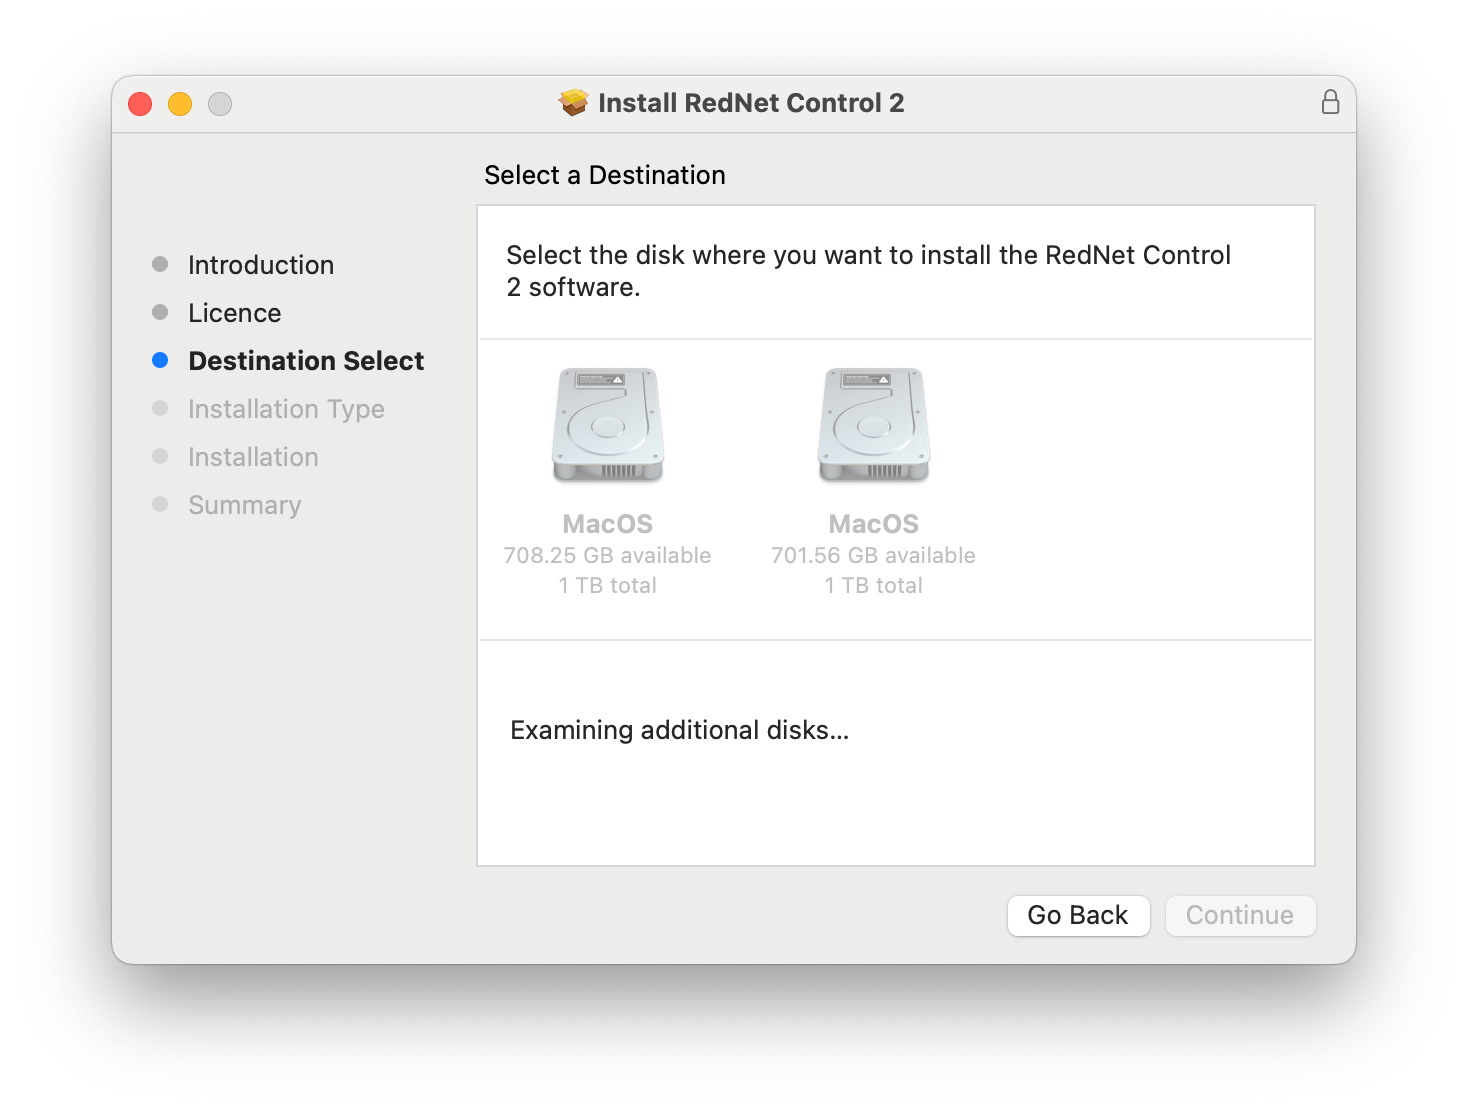Screen dimensions: 1468x1112
Task: Select the Licence step in the sidebar
Action: [235, 313]
